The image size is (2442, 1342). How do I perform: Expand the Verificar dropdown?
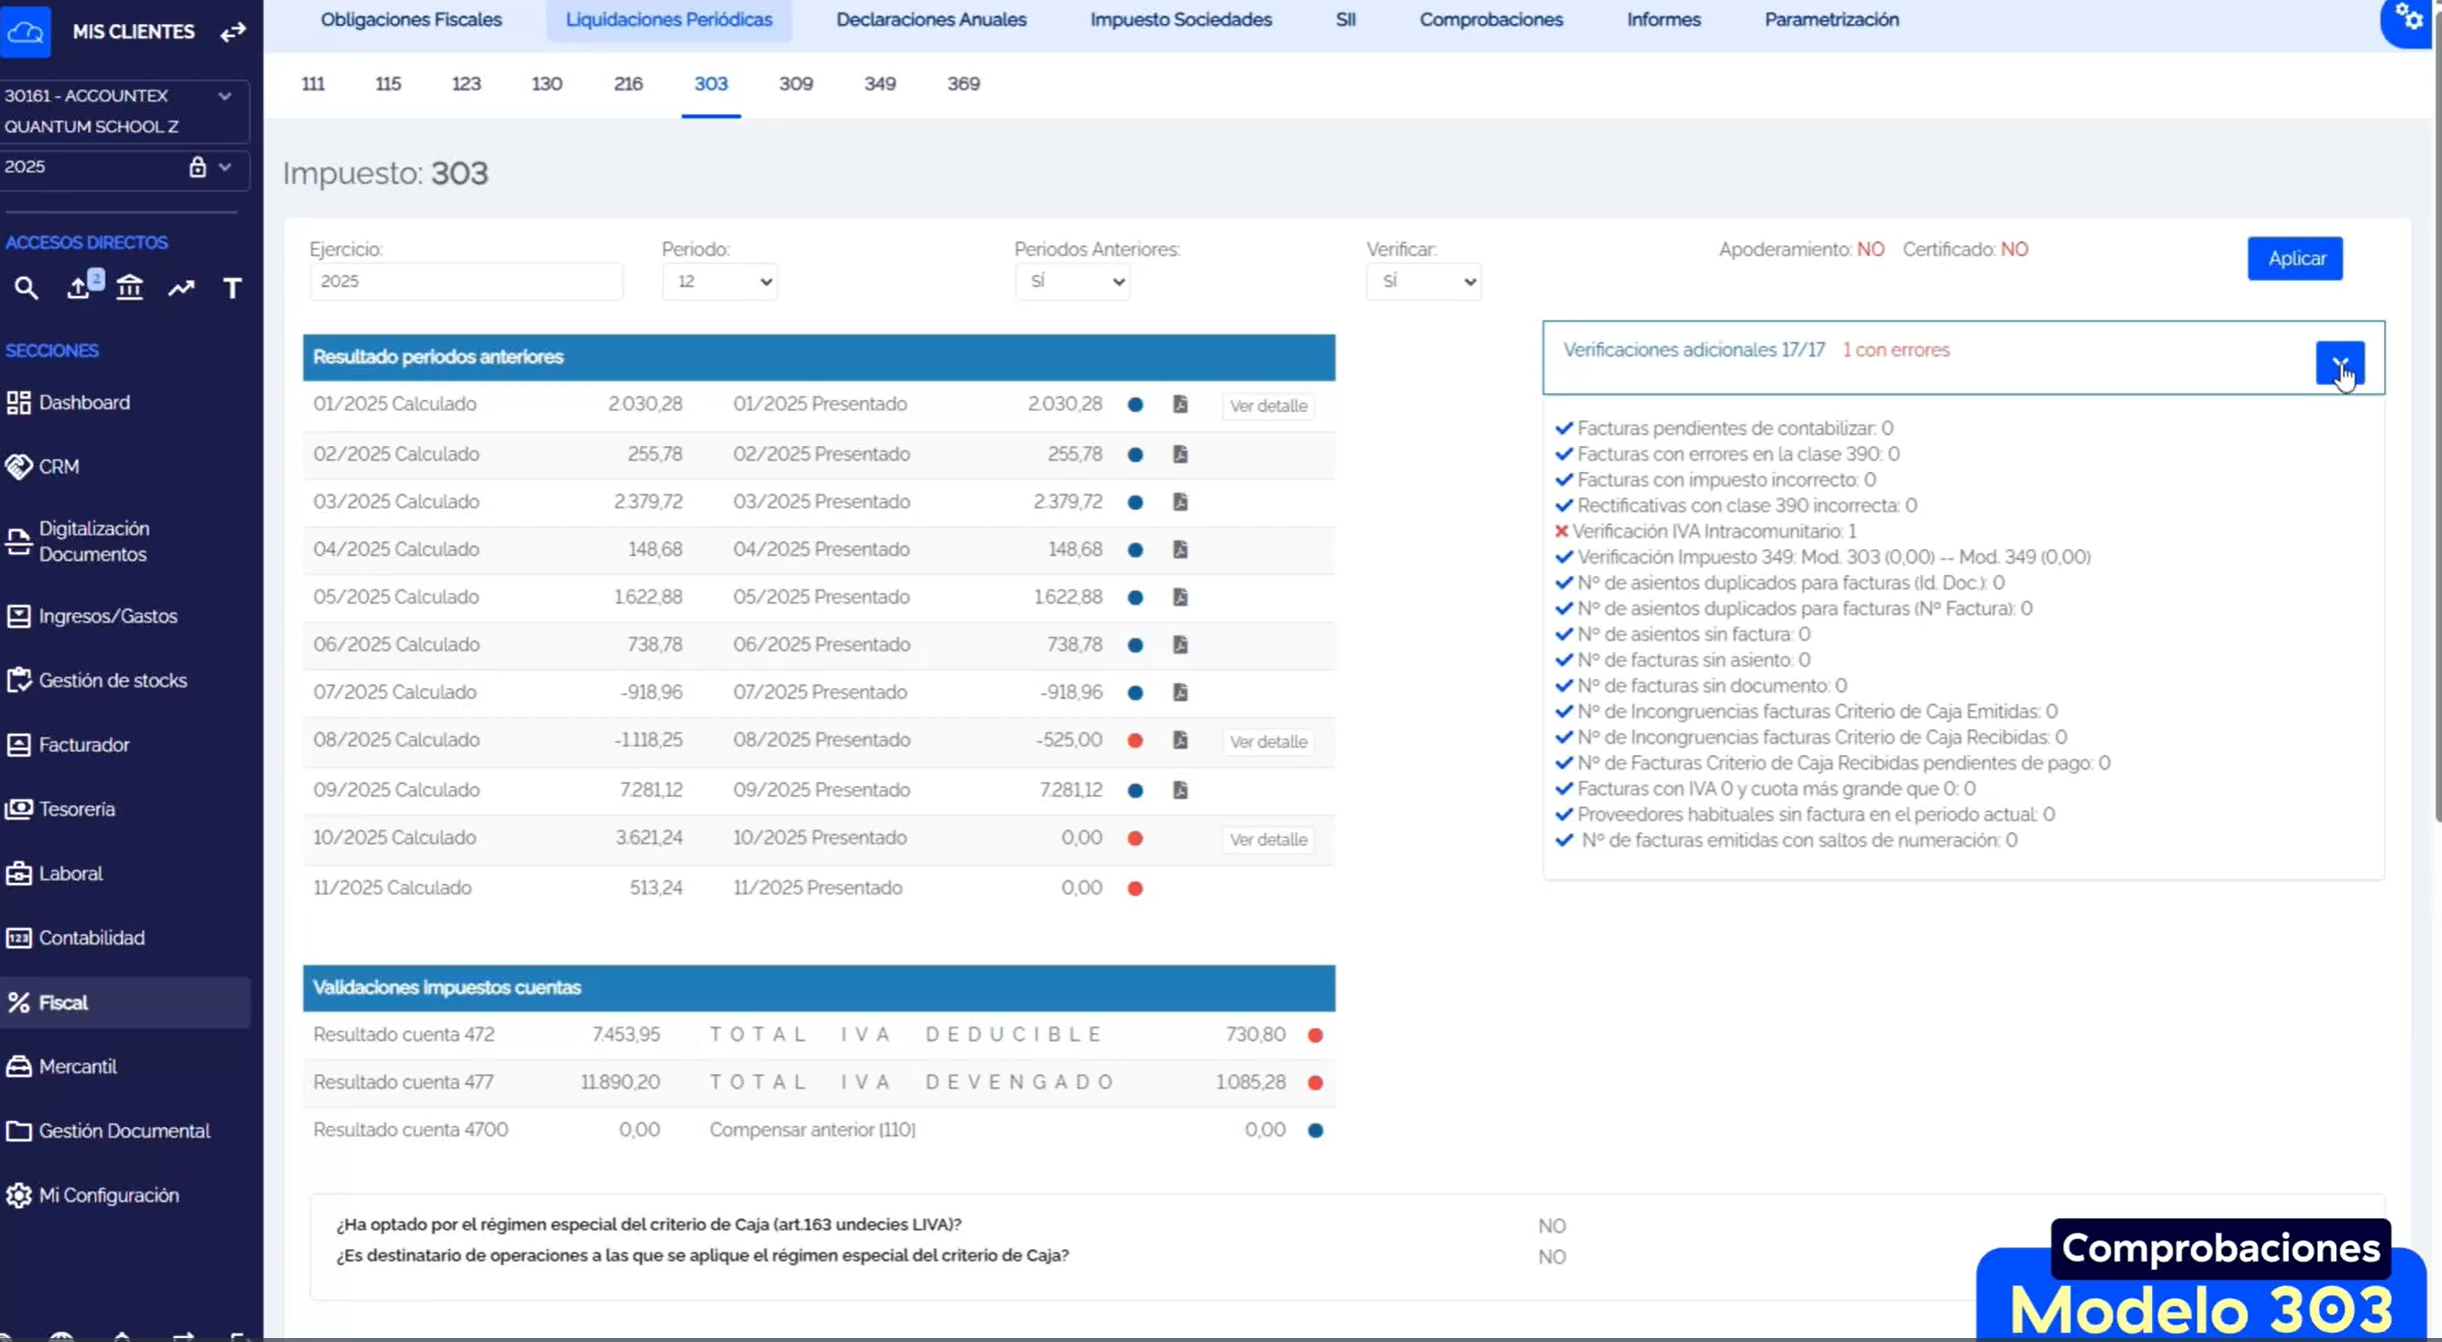point(1423,282)
